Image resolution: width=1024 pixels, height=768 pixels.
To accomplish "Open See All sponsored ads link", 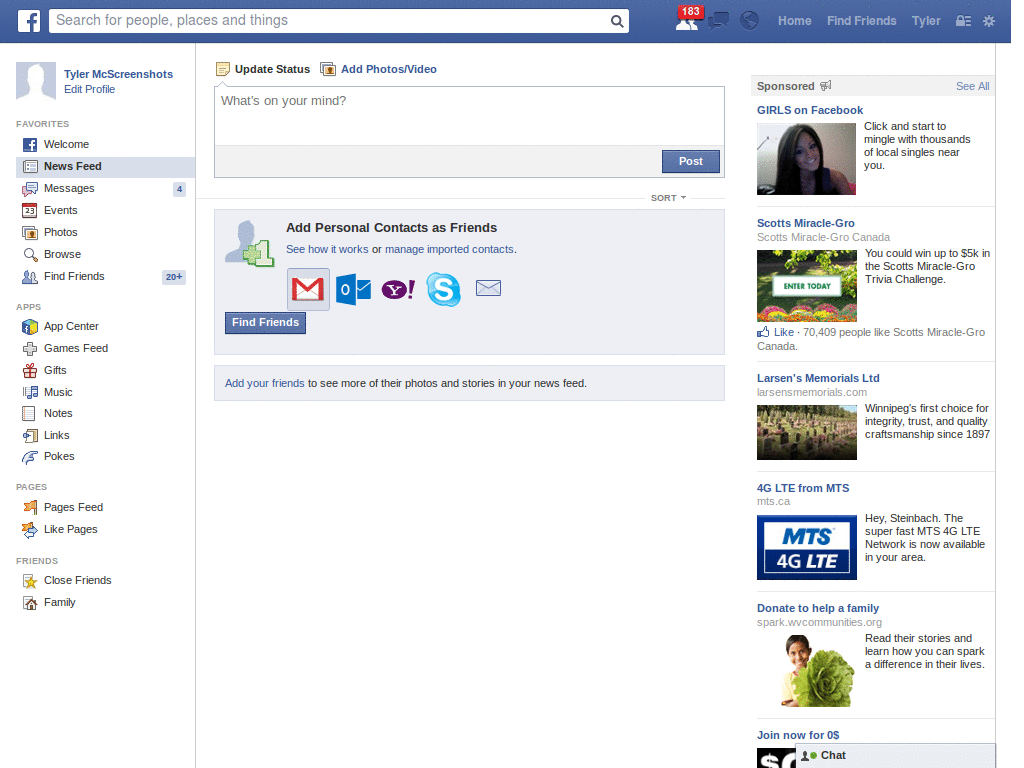I will 972,86.
